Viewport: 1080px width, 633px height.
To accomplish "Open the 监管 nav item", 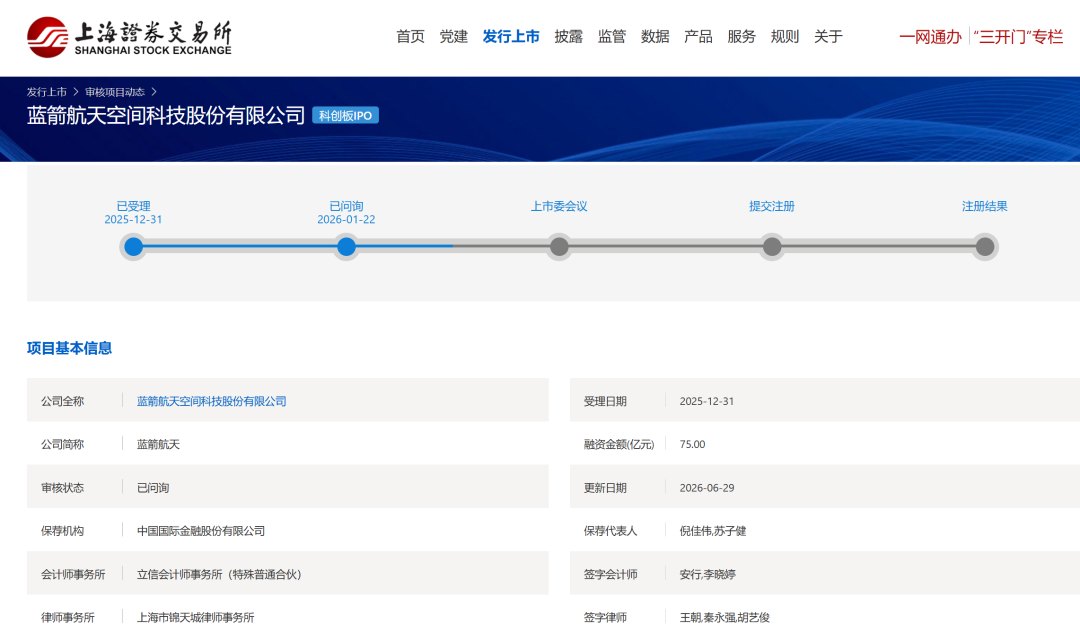I will 612,37.
